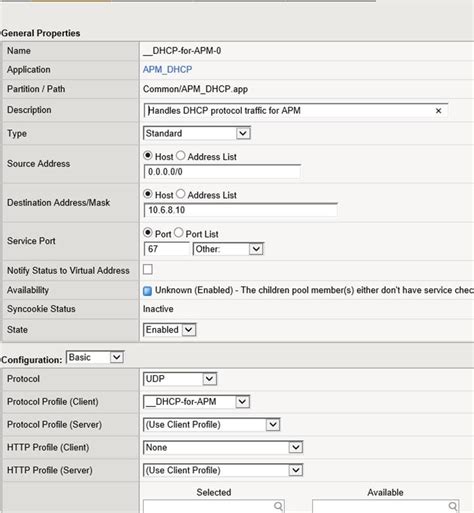Screen dimensions: 474x513
Task: Clear the Description field with the X icon
Action: pyautogui.click(x=438, y=111)
